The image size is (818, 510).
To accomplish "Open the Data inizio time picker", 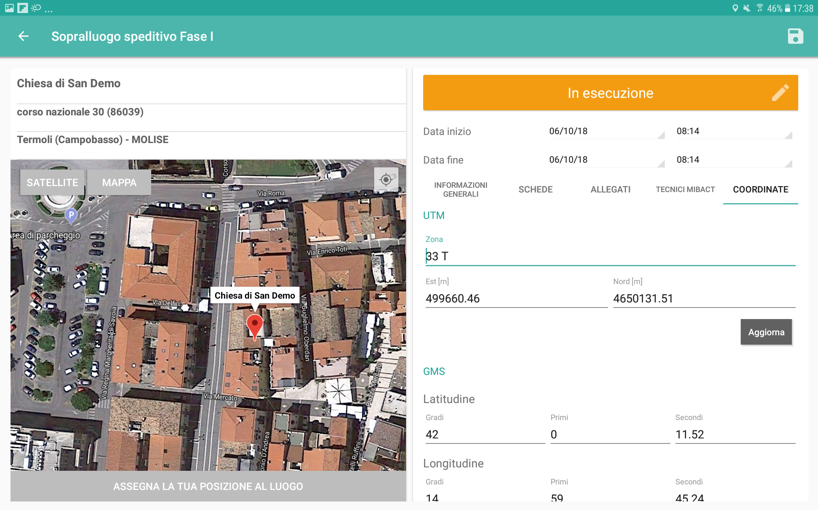I will click(x=732, y=131).
